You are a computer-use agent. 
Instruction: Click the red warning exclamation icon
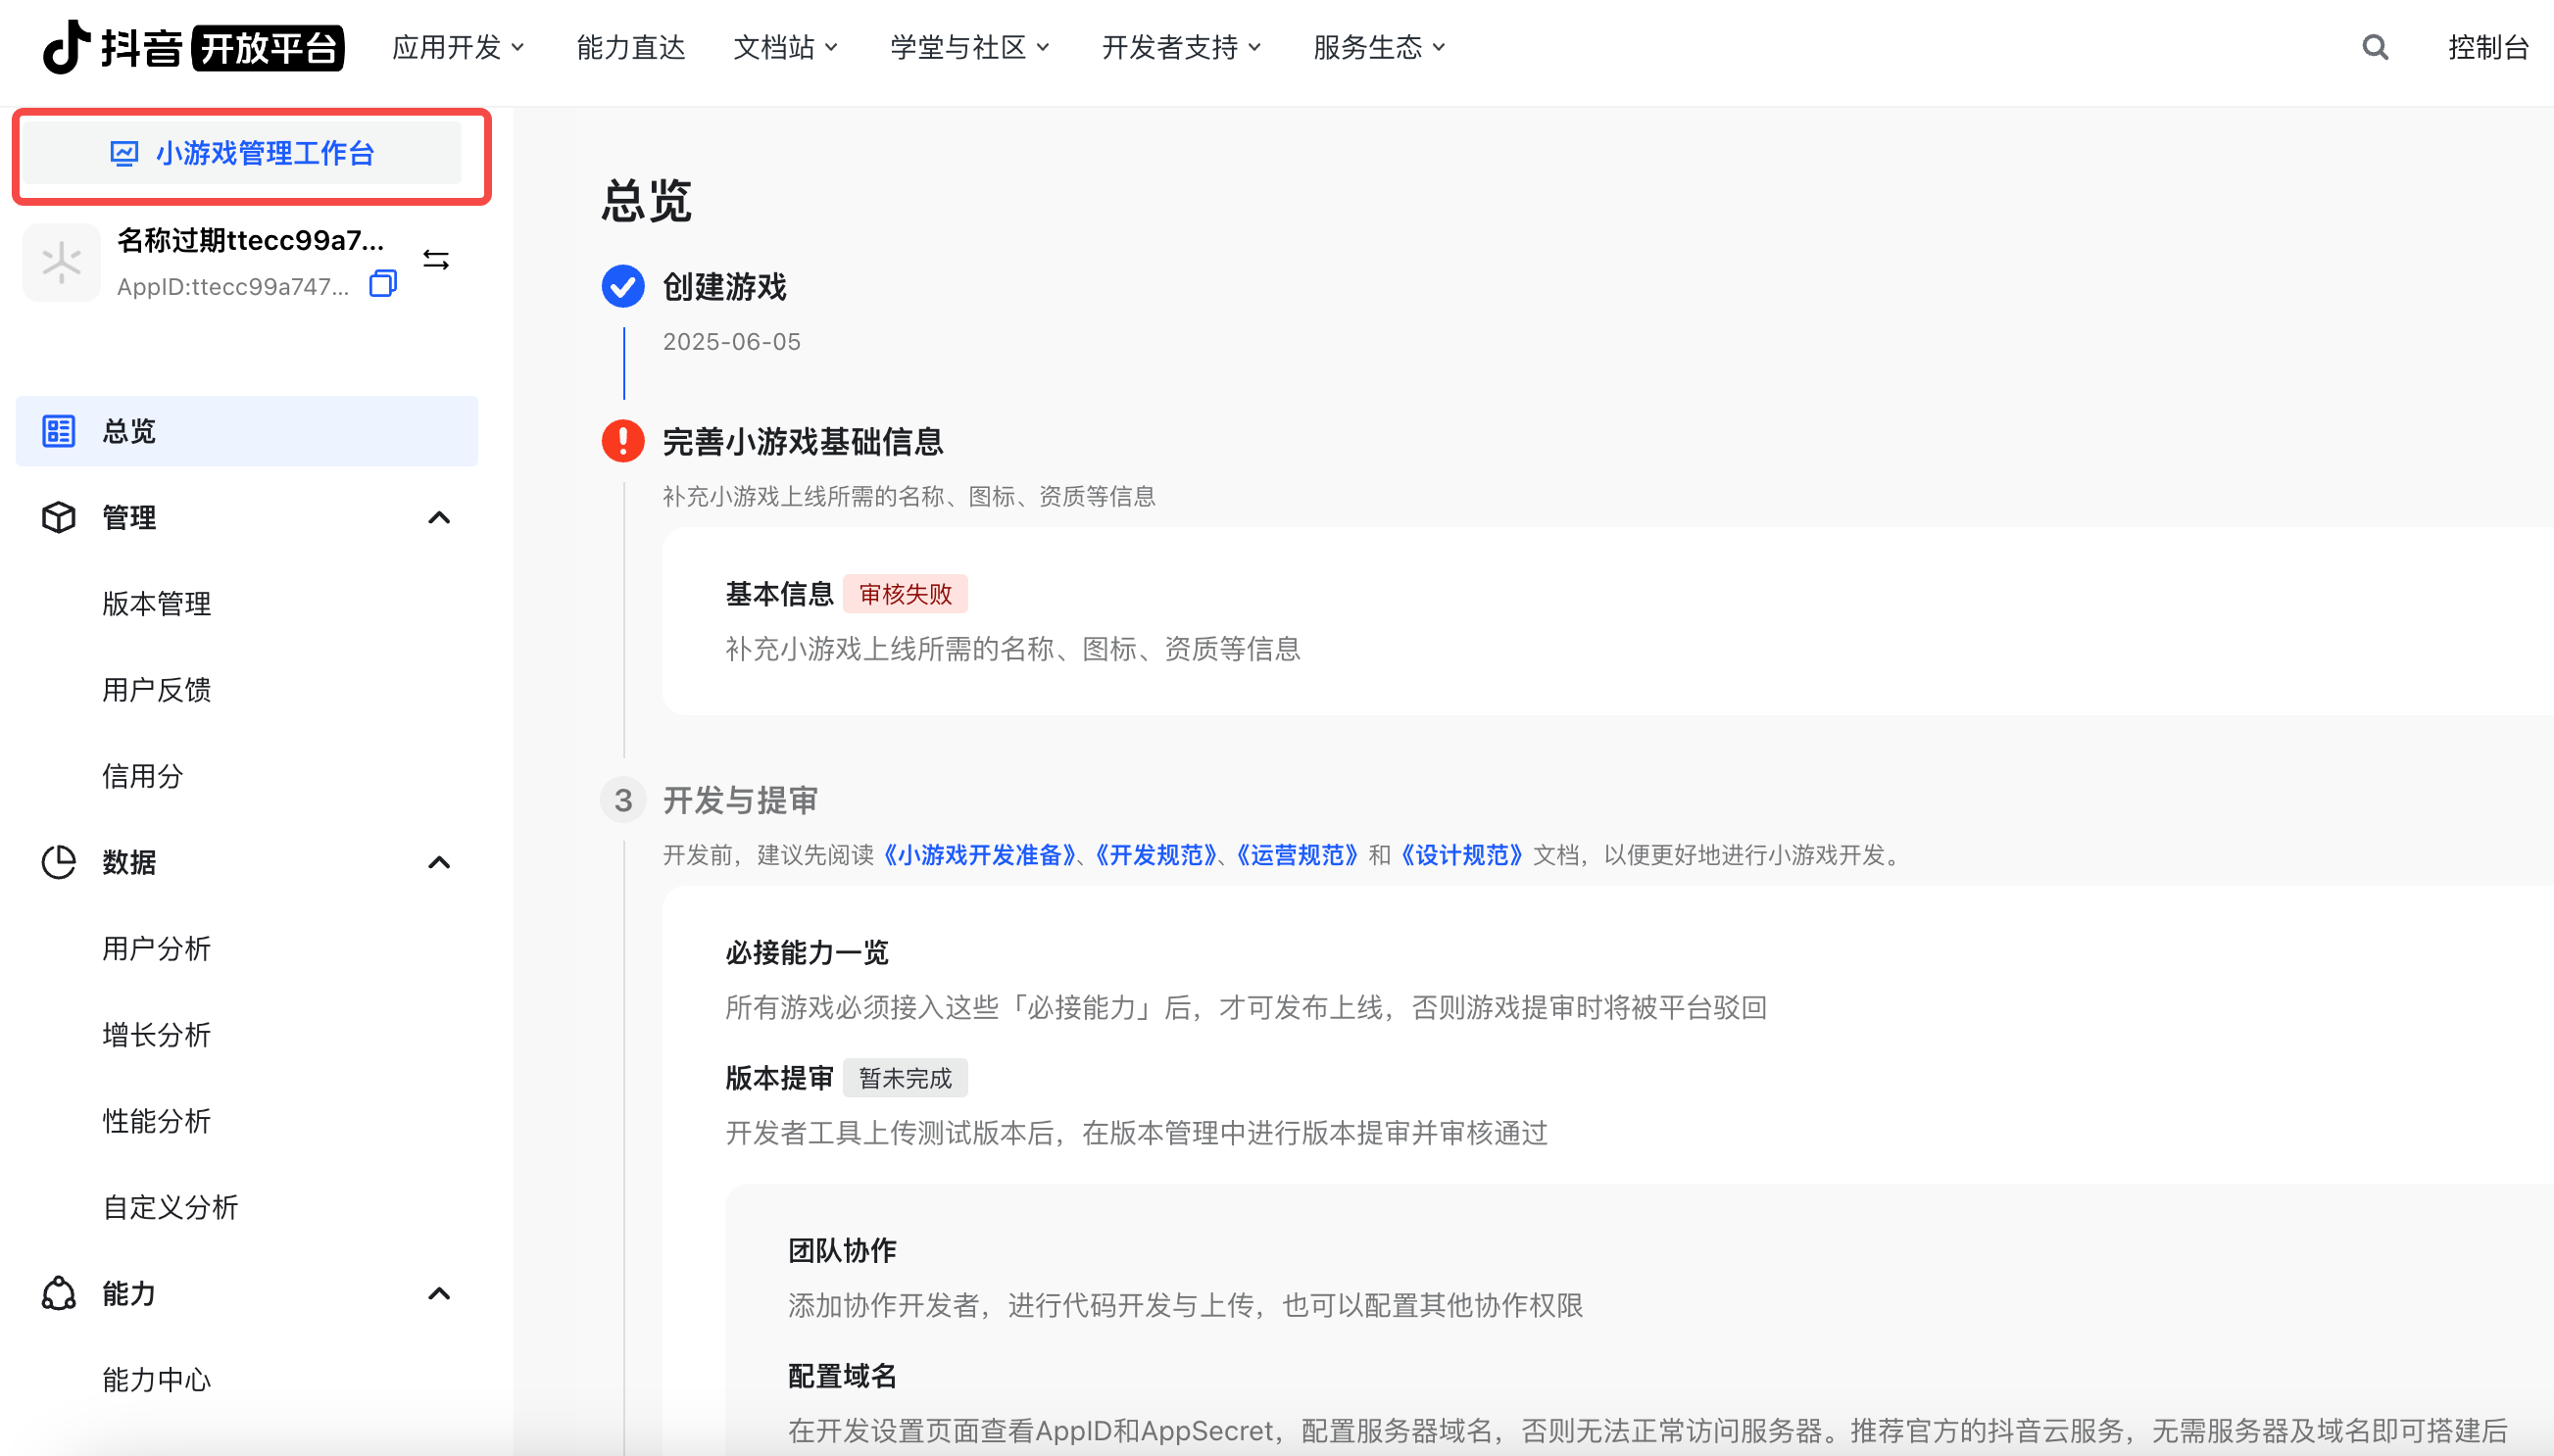(x=623, y=441)
